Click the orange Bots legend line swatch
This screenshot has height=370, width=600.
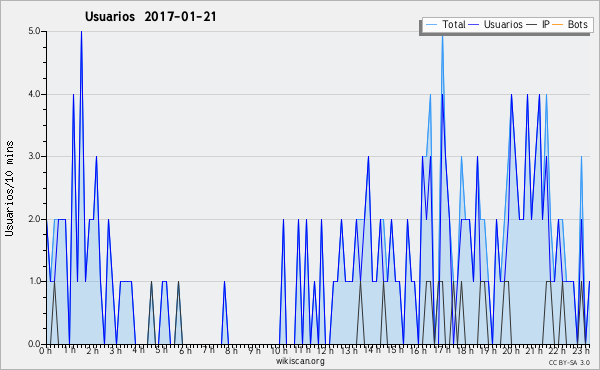click(558, 25)
